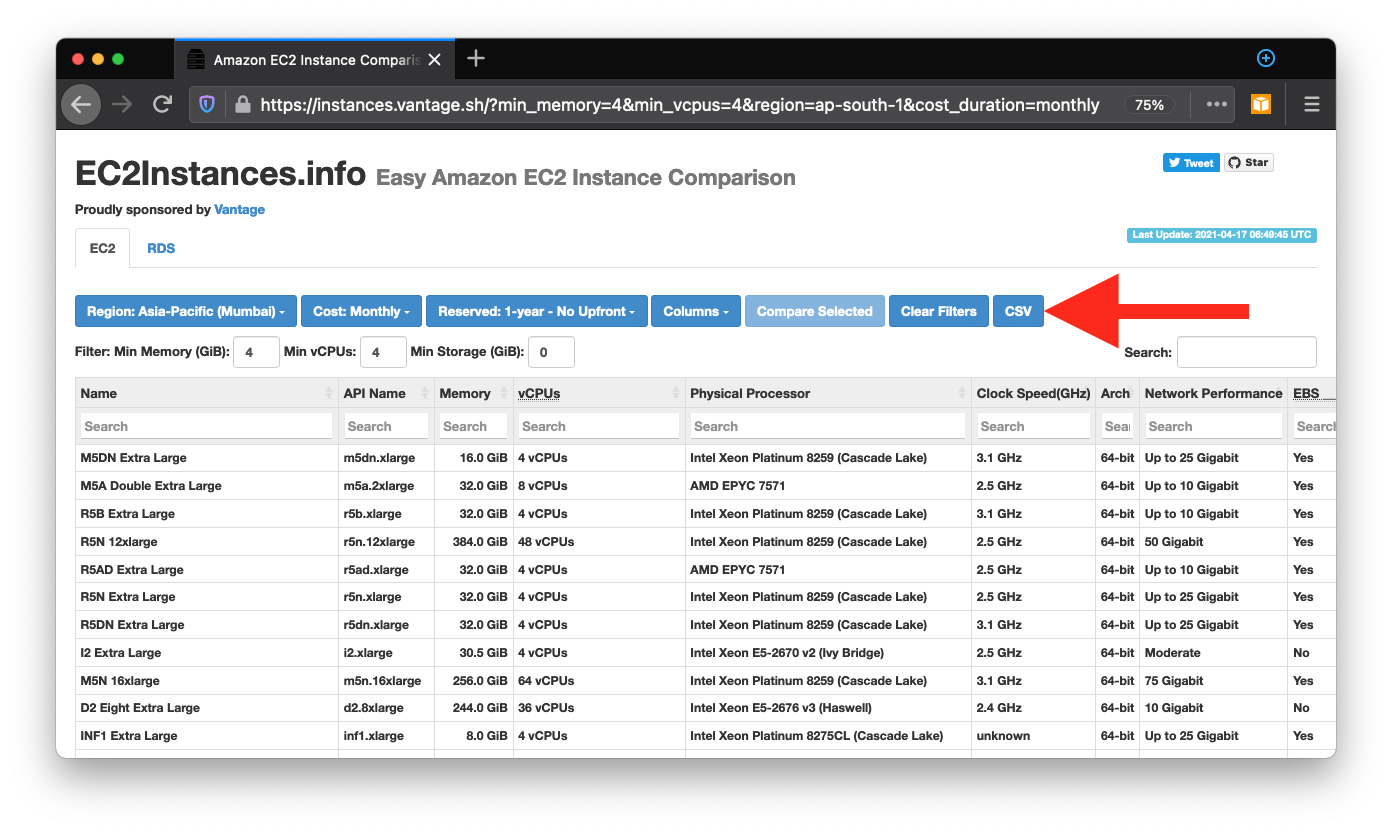Click the Twitter bird on the Tweet button
1392x832 pixels.
coord(1175,162)
